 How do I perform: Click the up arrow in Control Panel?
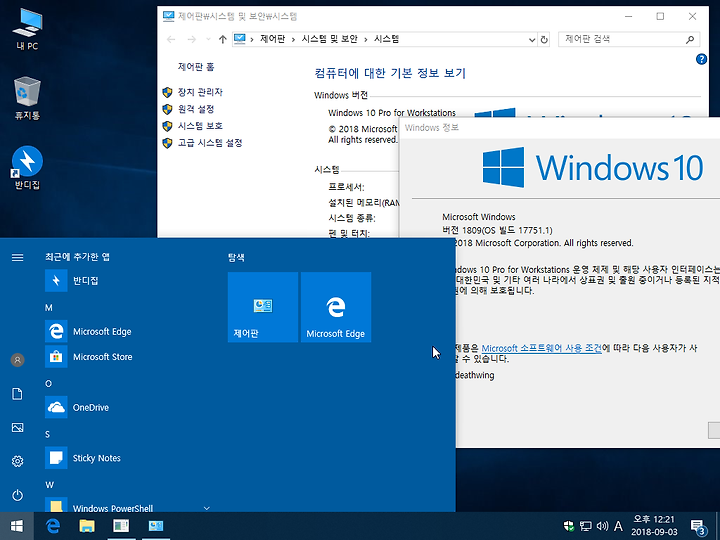tap(223, 39)
